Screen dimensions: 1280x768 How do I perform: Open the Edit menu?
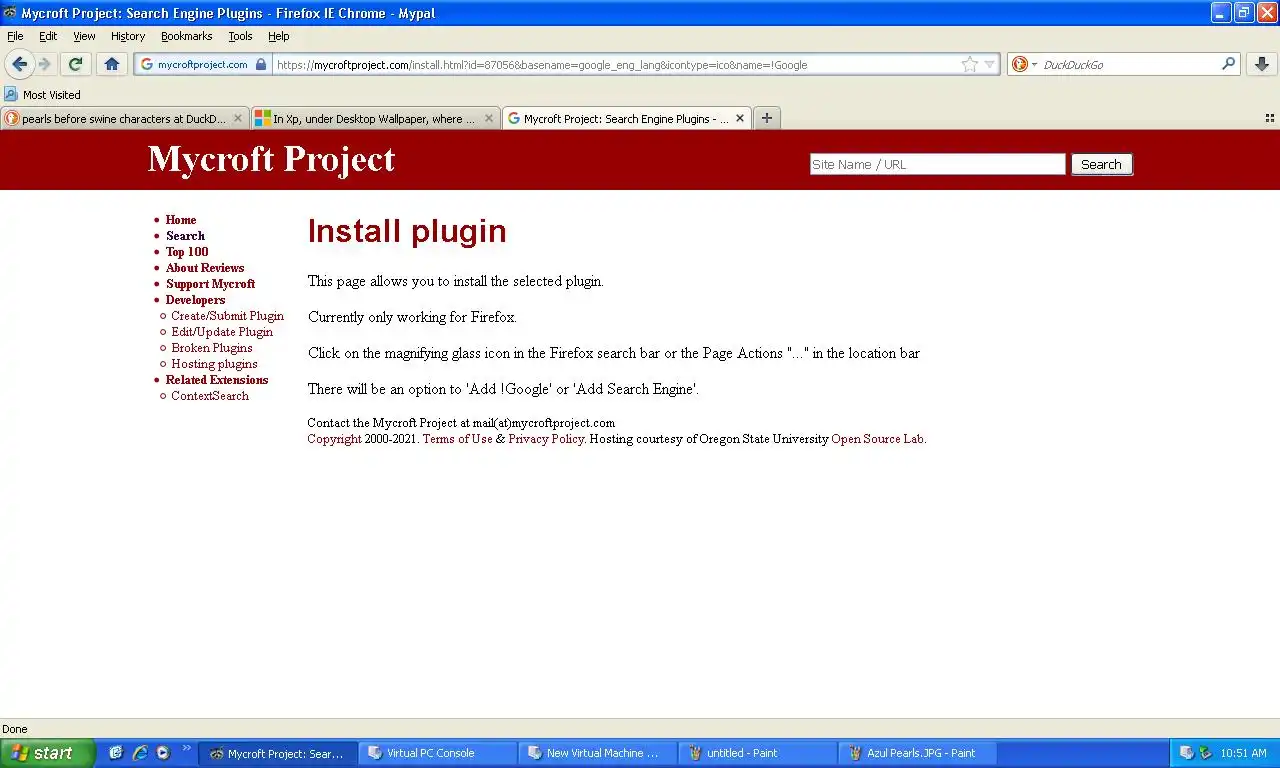48,36
